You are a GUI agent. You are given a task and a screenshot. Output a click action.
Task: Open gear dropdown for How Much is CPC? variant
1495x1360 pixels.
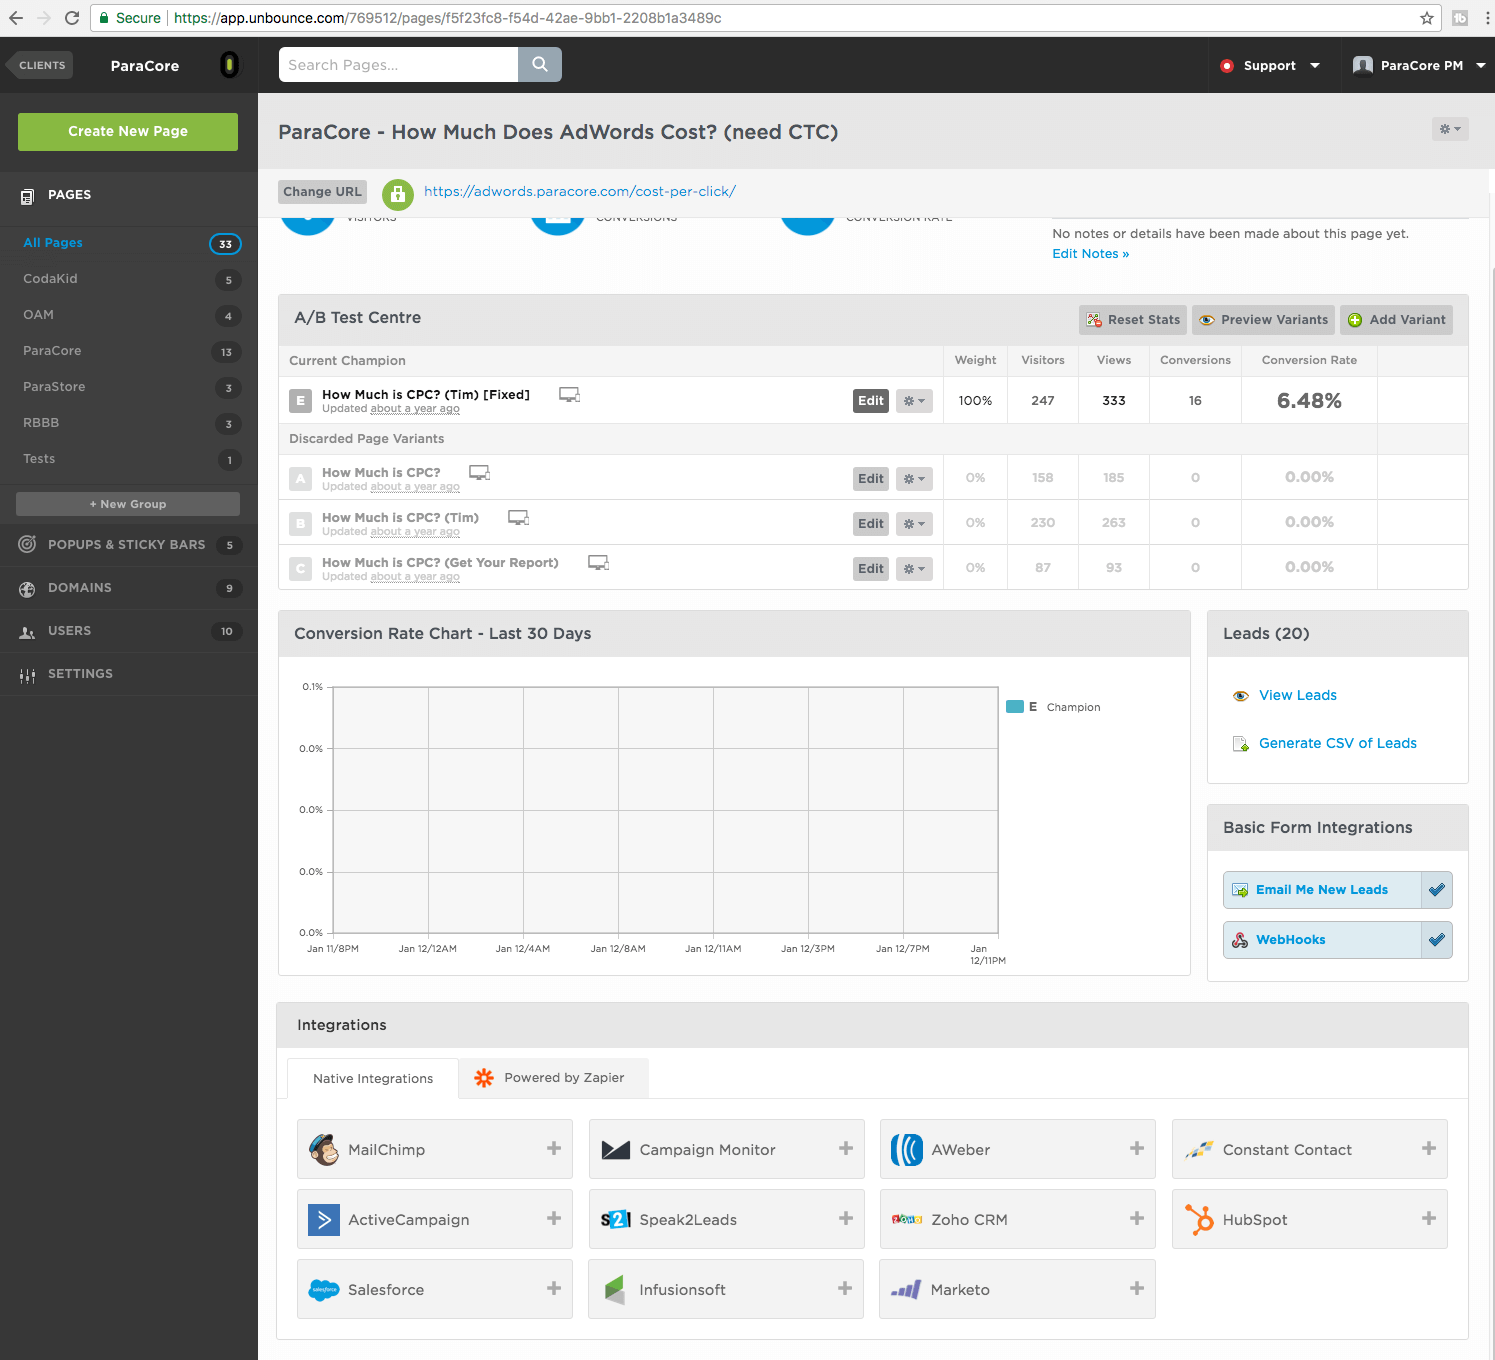pos(914,479)
